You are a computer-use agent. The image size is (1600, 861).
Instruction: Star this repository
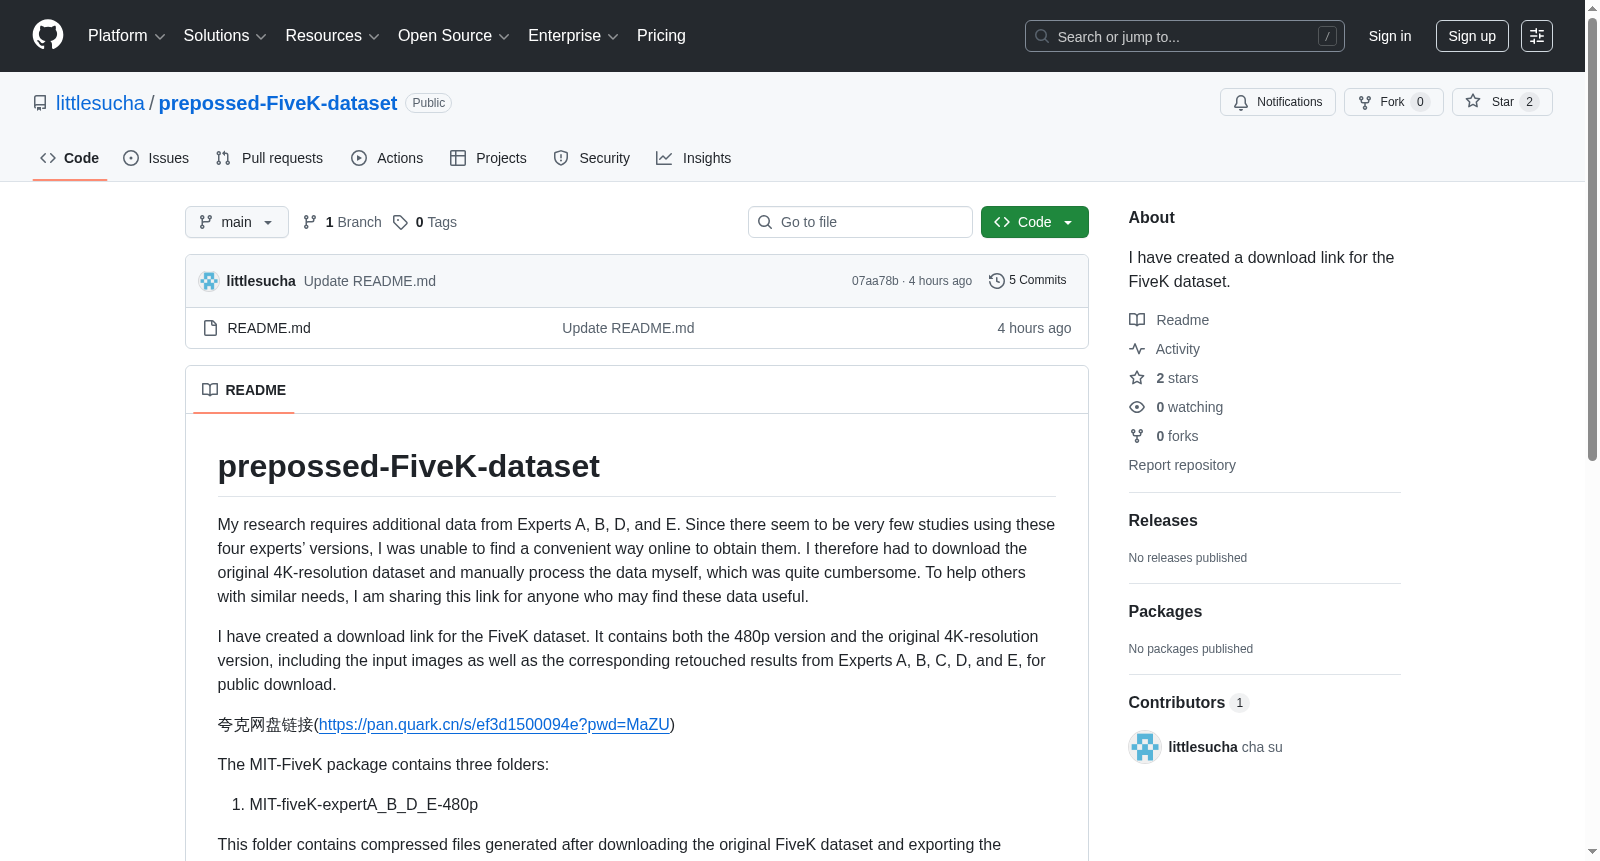1502,102
